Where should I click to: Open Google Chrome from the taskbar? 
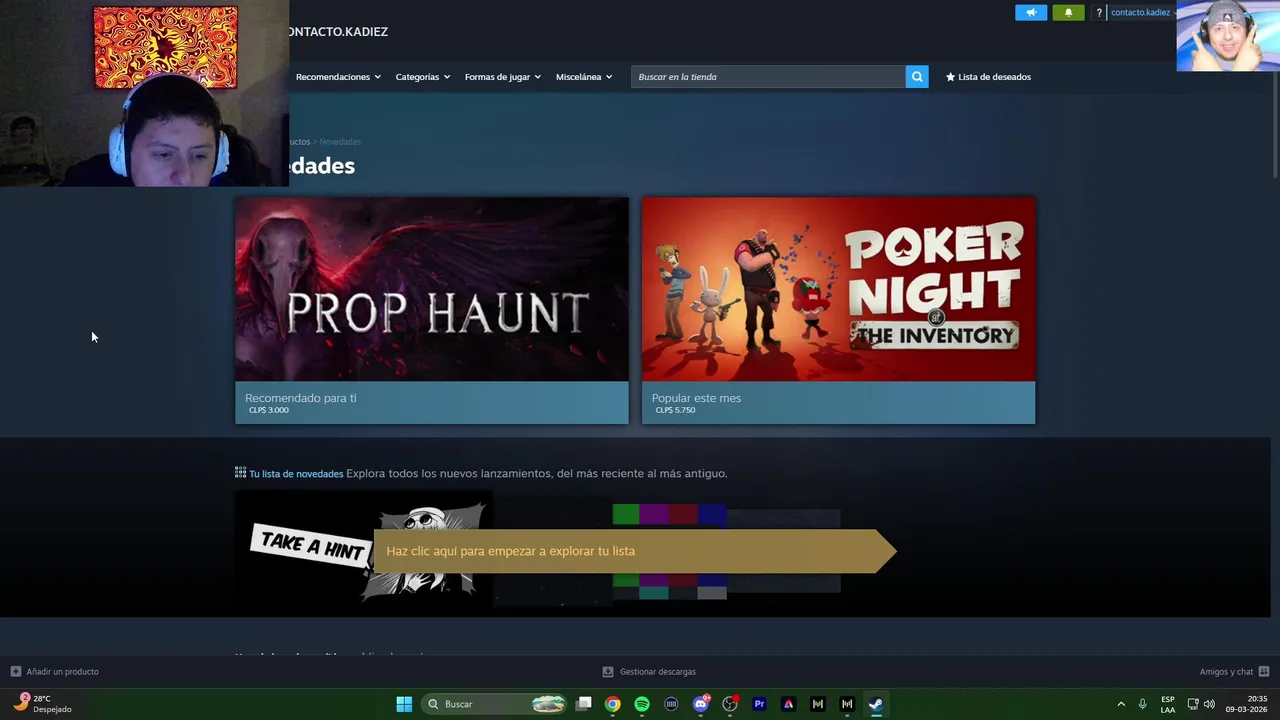click(x=613, y=704)
